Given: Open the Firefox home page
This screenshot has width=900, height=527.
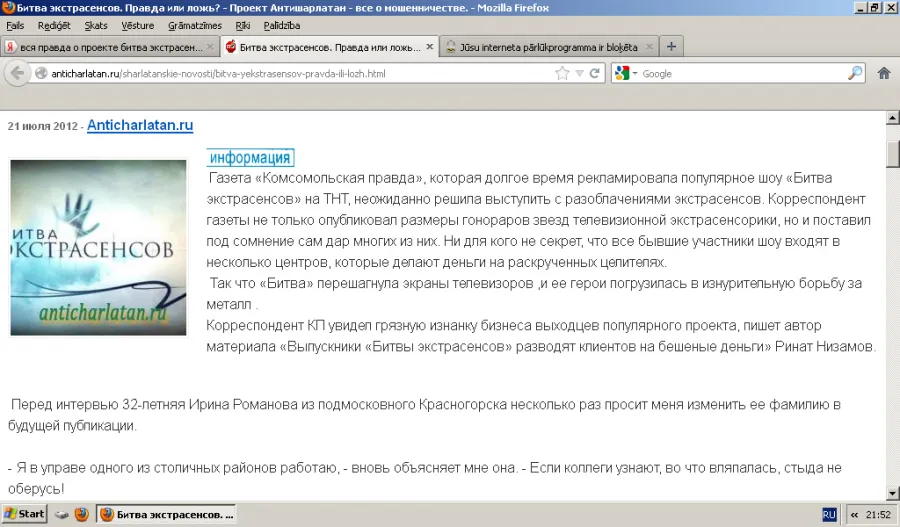Looking at the screenshot, I should click(x=884, y=73).
